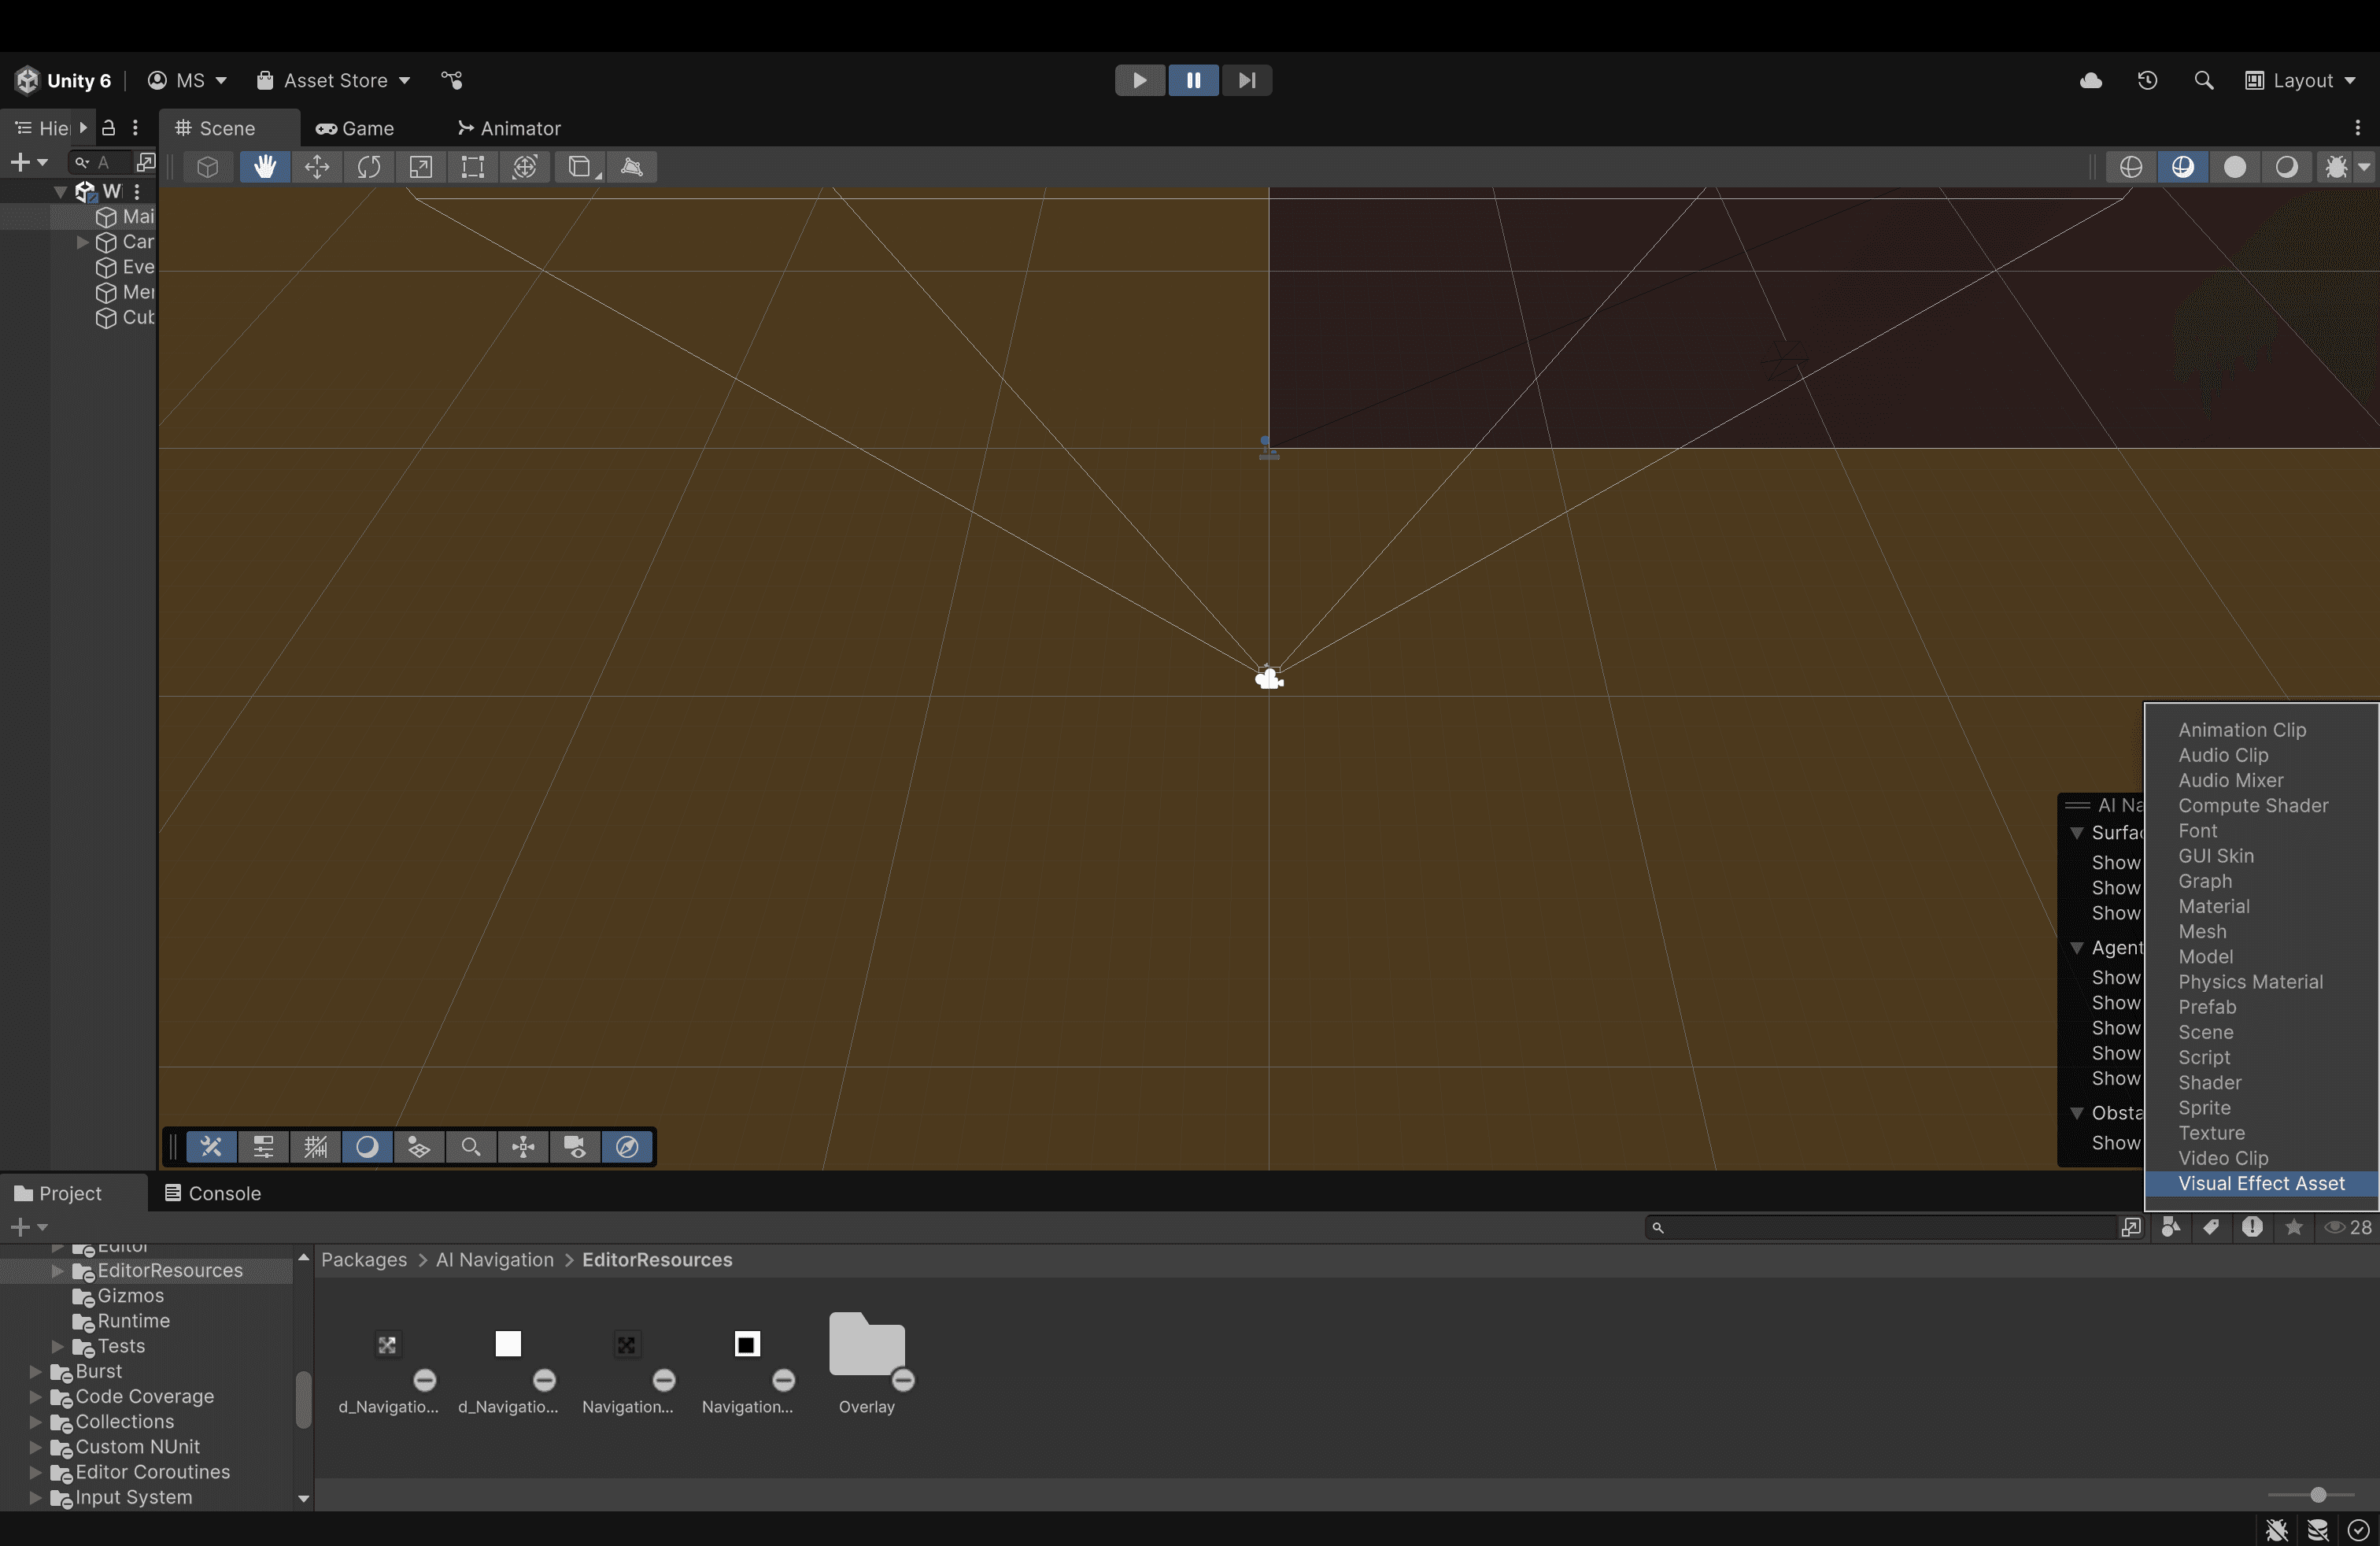The width and height of the screenshot is (2380, 1546).
Task: Open the Undo History icon
Action: (x=2147, y=81)
